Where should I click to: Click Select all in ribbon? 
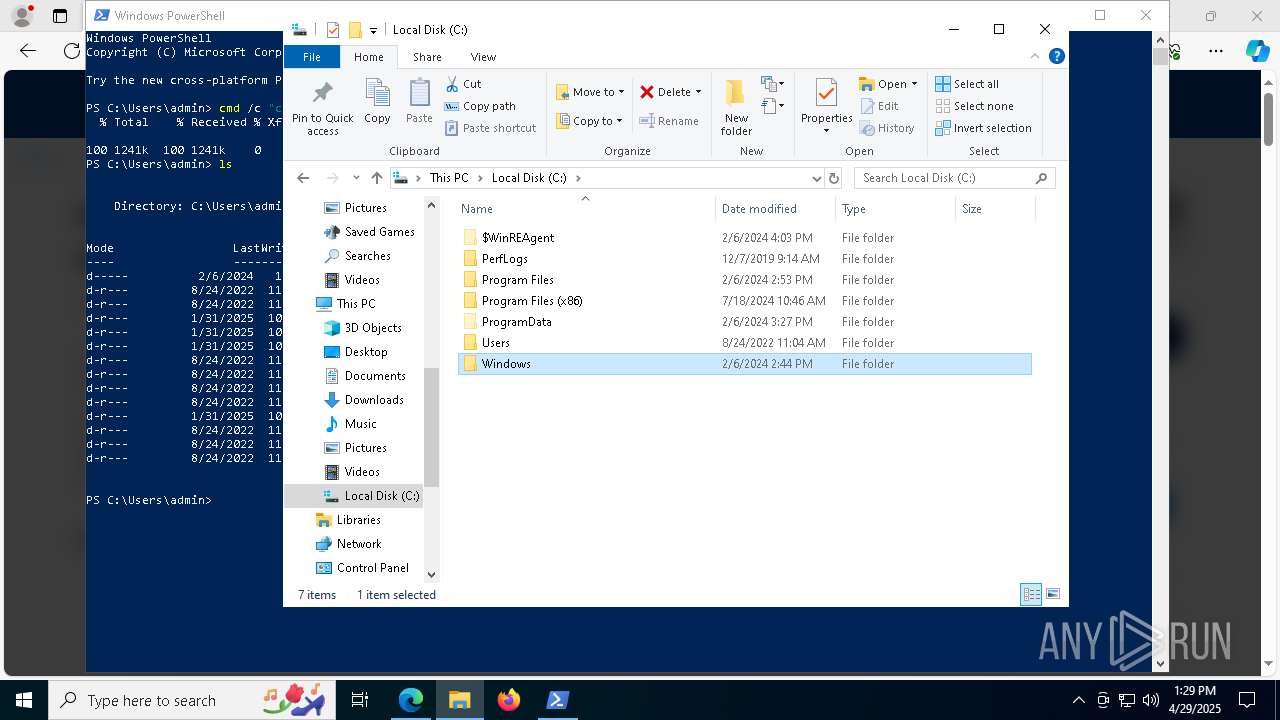[967, 84]
